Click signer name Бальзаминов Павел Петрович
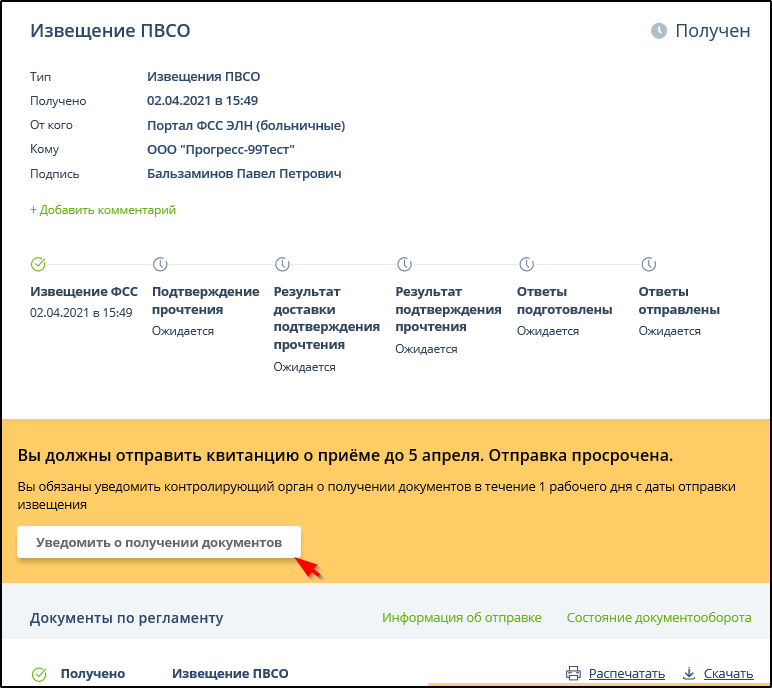Image resolution: width=772 pixels, height=688 pixels. pyautogui.click(x=244, y=173)
